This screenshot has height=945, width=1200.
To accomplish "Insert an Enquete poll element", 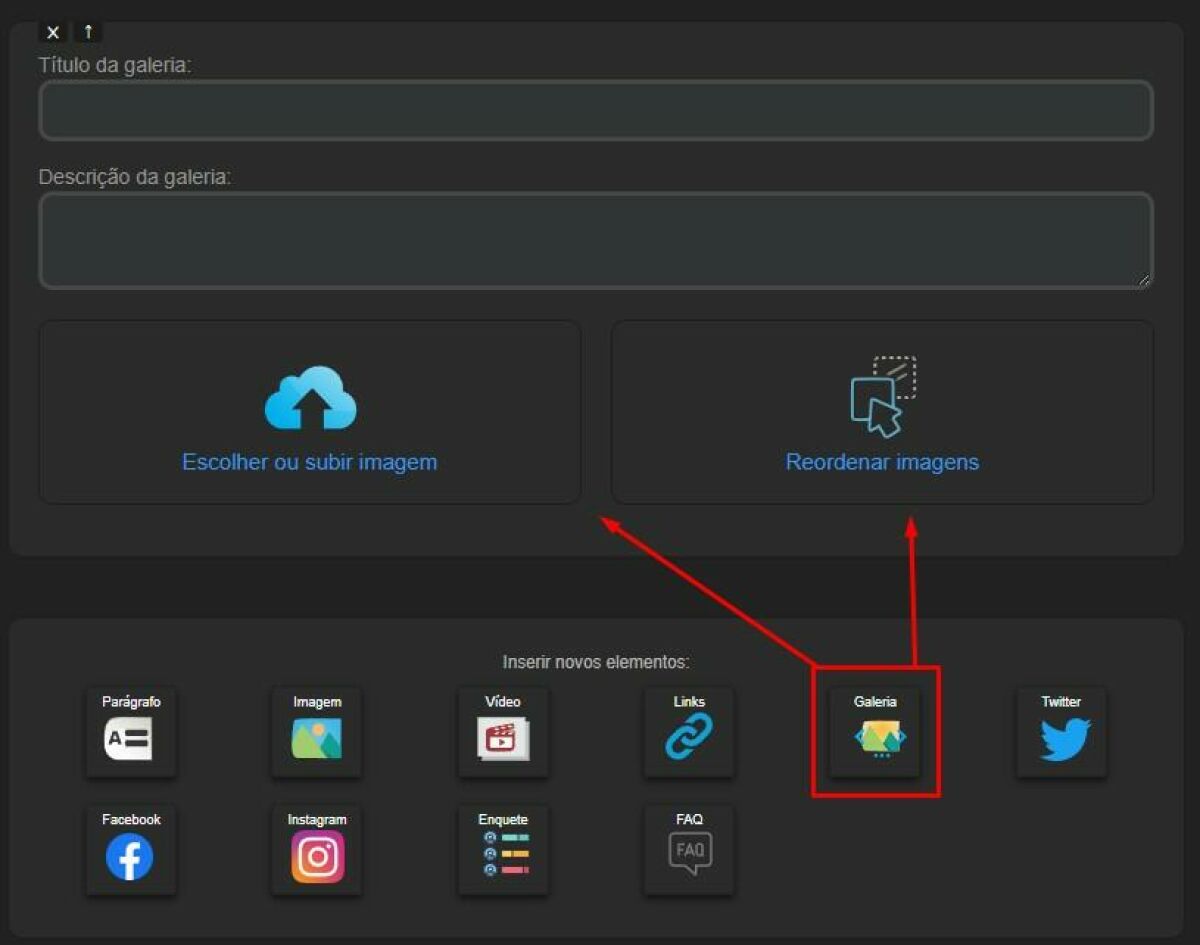I will (x=503, y=850).
